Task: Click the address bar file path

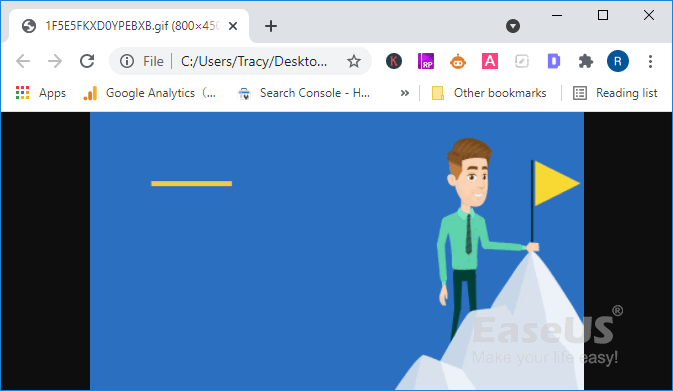Action: pos(254,61)
